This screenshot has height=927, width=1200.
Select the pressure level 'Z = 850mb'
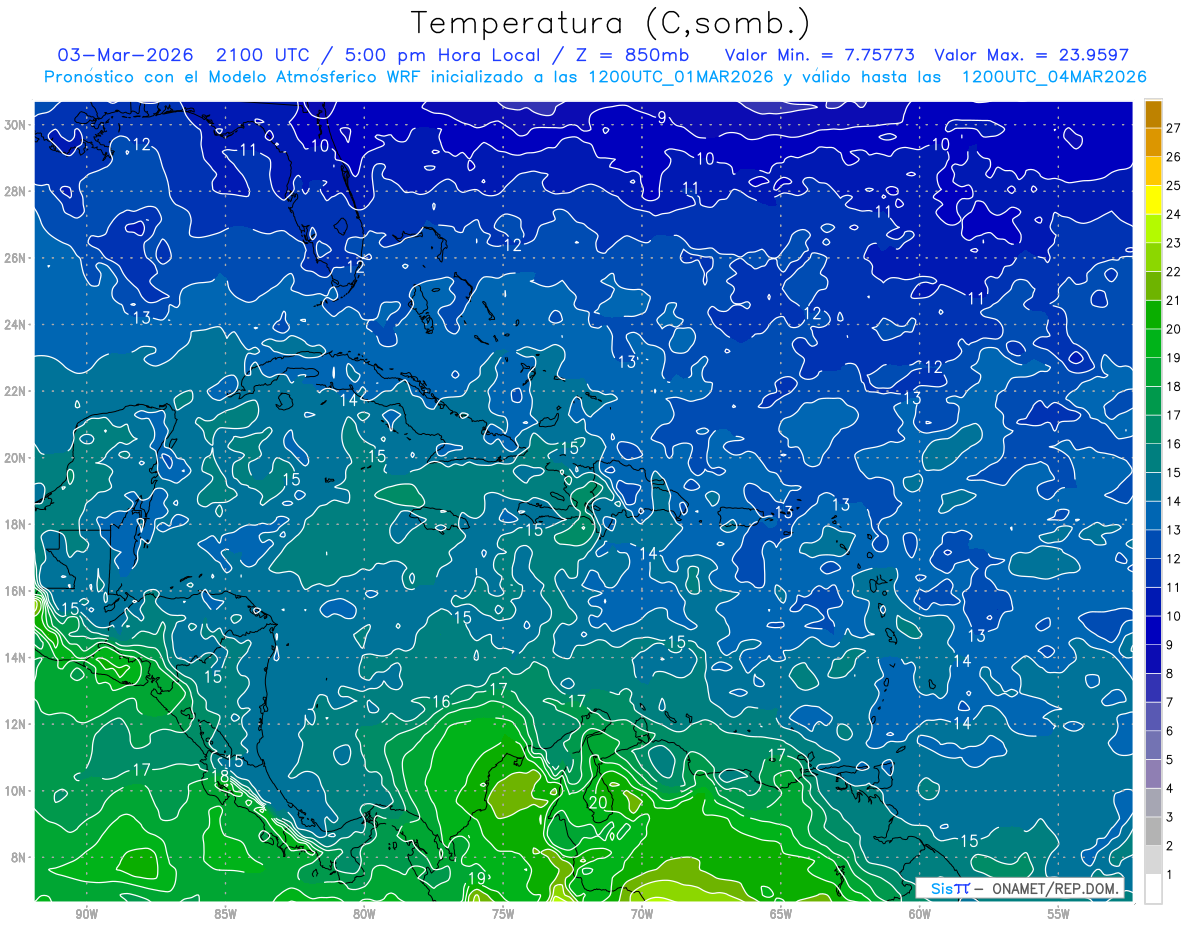628,54
